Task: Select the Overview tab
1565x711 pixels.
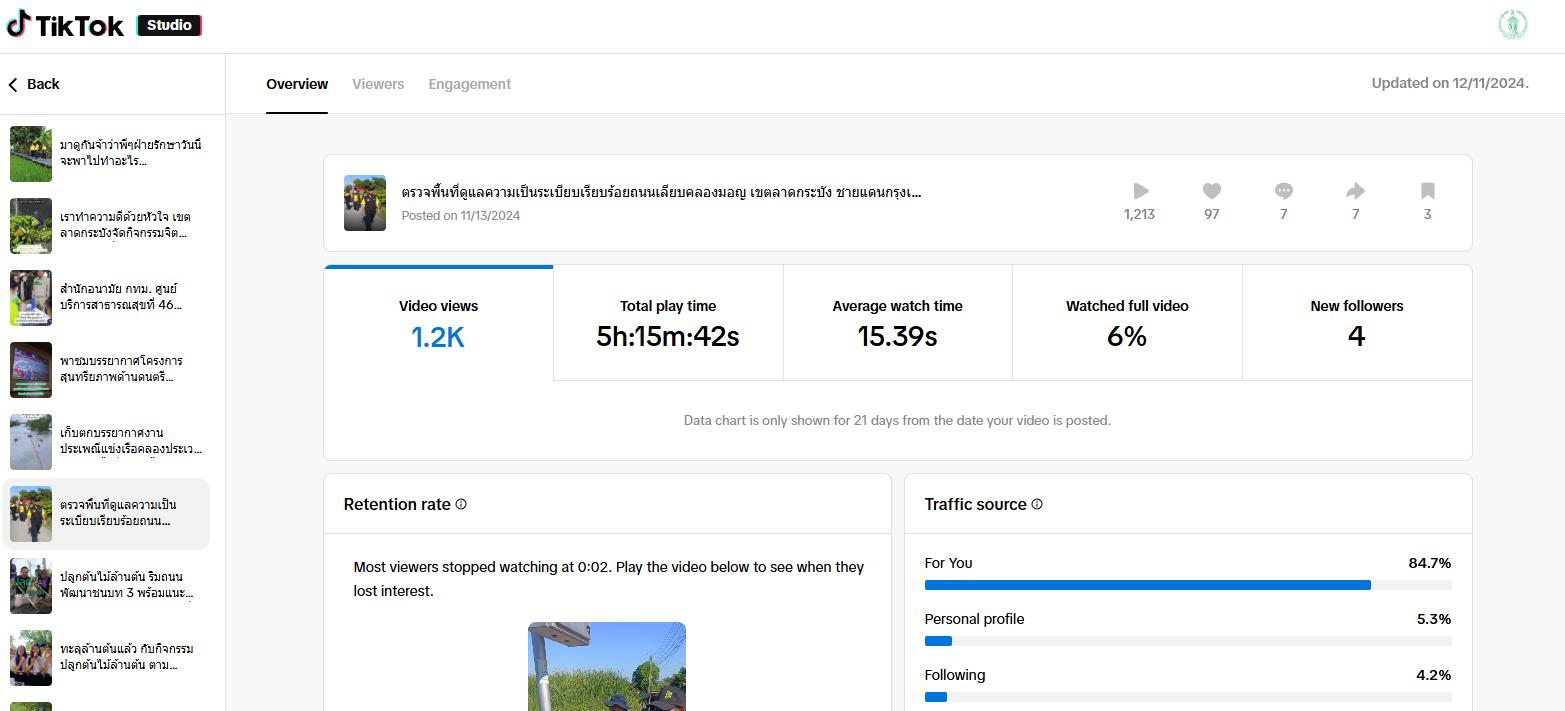Action: [297, 84]
